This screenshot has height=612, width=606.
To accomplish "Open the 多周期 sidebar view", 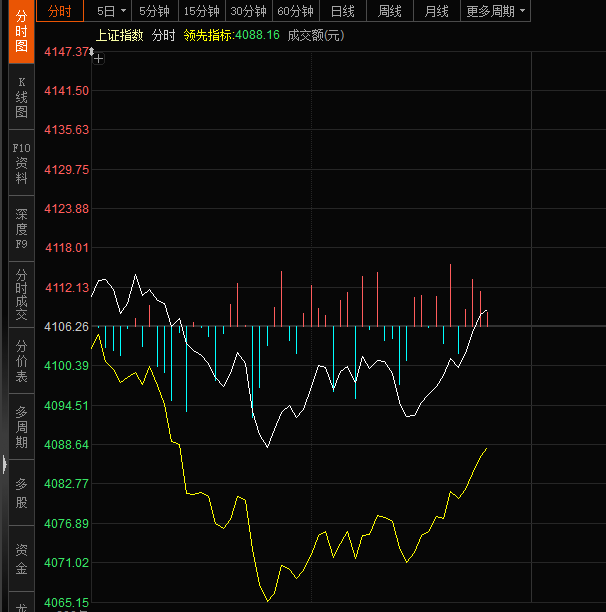I will tap(21, 427).
